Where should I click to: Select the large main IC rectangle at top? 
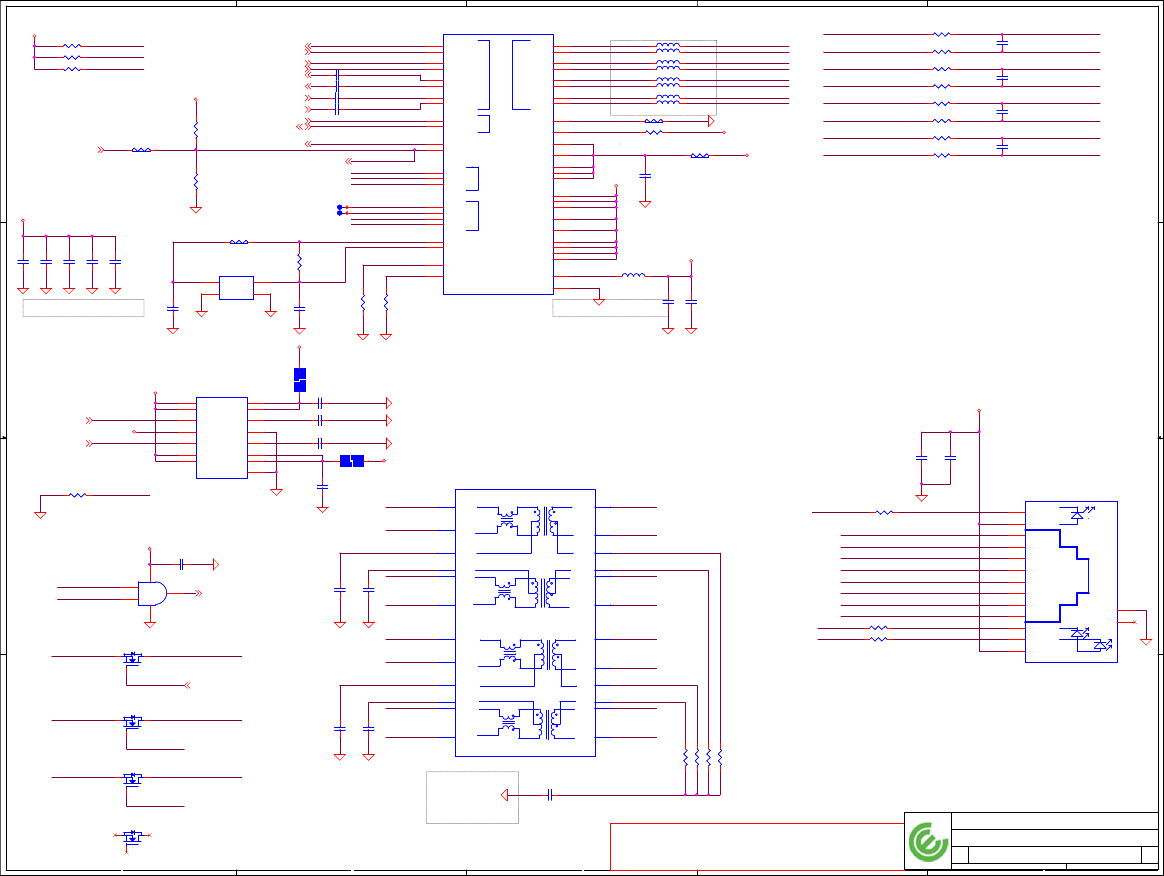point(498,164)
